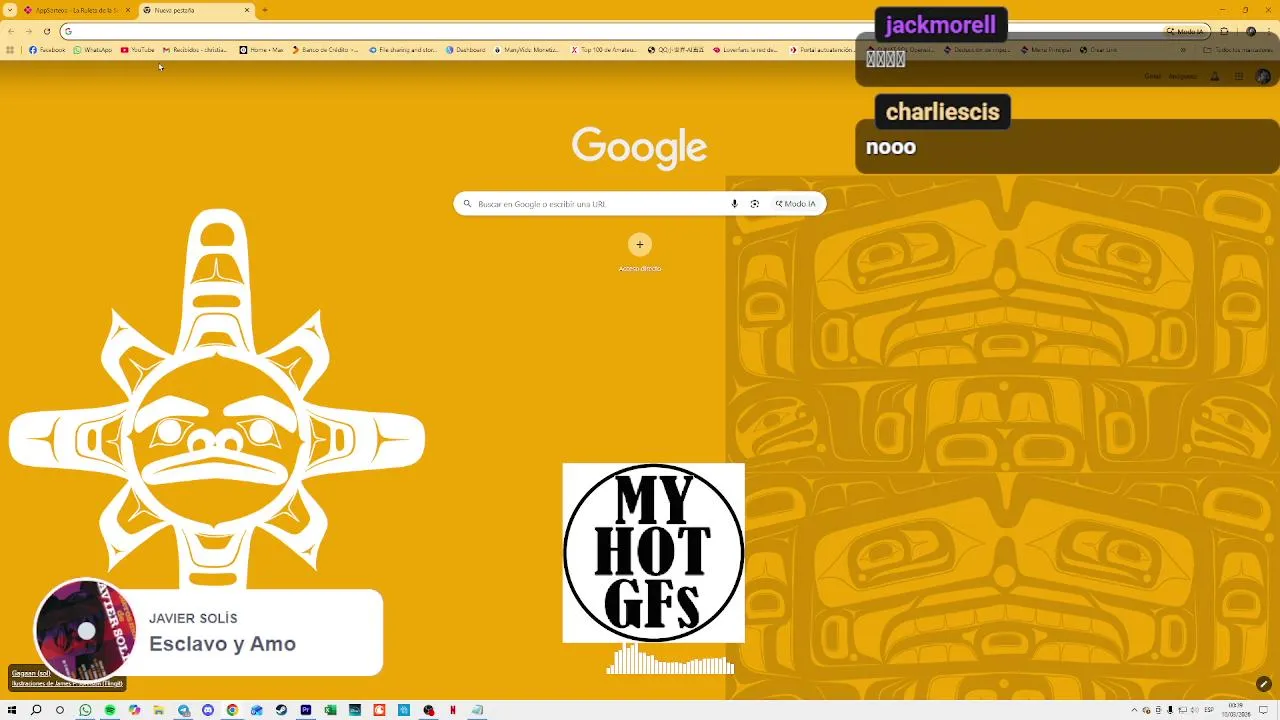Reload the page with refresh icon
Image resolution: width=1280 pixels, height=720 pixels.
click(x=46, y=31)
